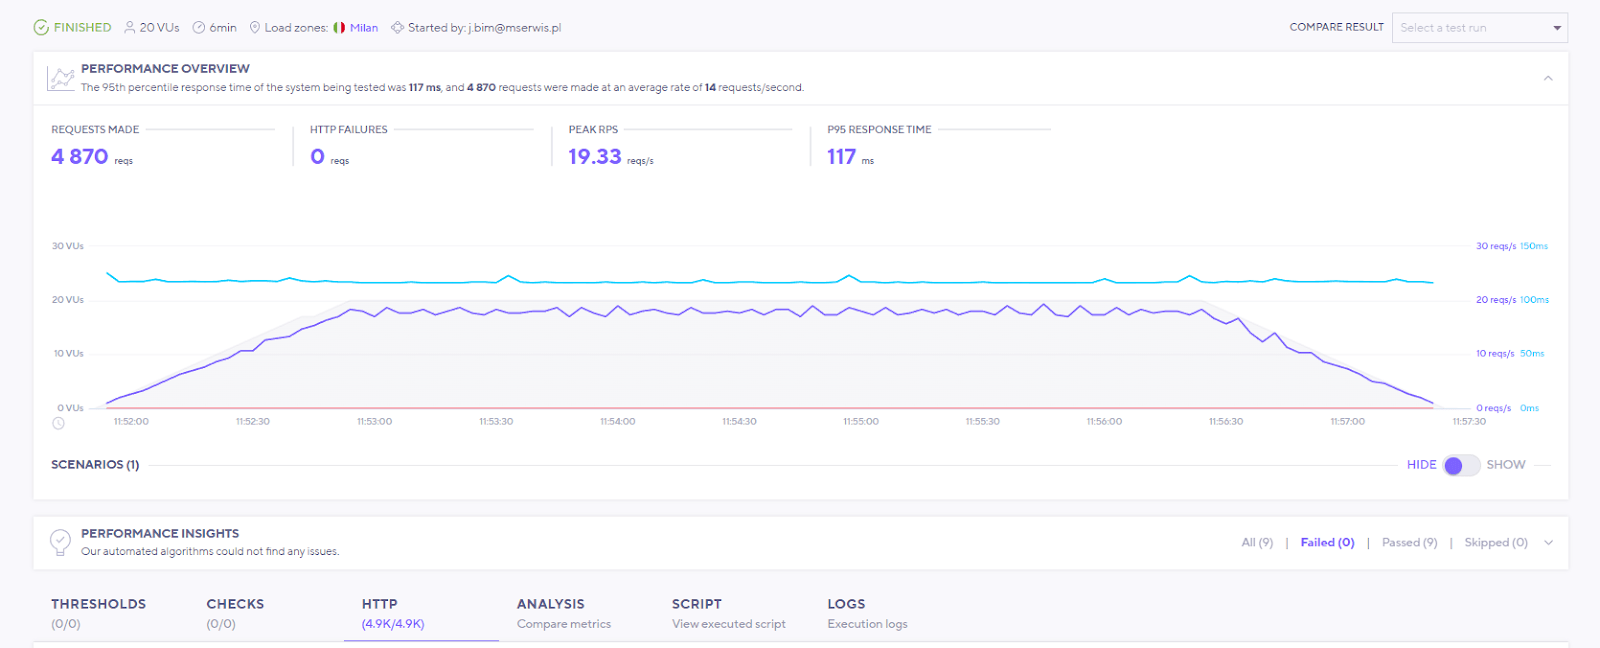Filter insights by Passed (9)
The image size is (1600, 648).
1409,543
